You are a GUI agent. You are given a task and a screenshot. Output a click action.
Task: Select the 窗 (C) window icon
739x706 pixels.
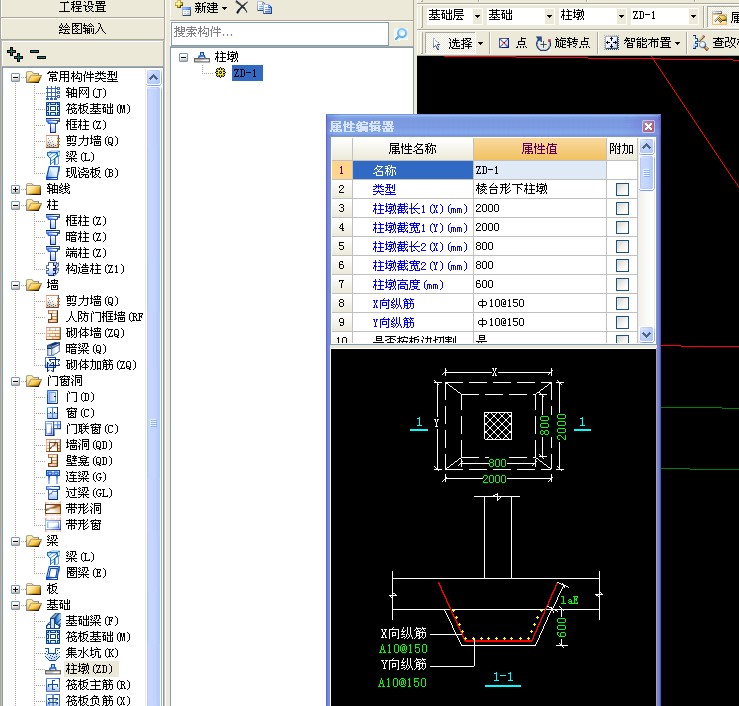(53, 413)
